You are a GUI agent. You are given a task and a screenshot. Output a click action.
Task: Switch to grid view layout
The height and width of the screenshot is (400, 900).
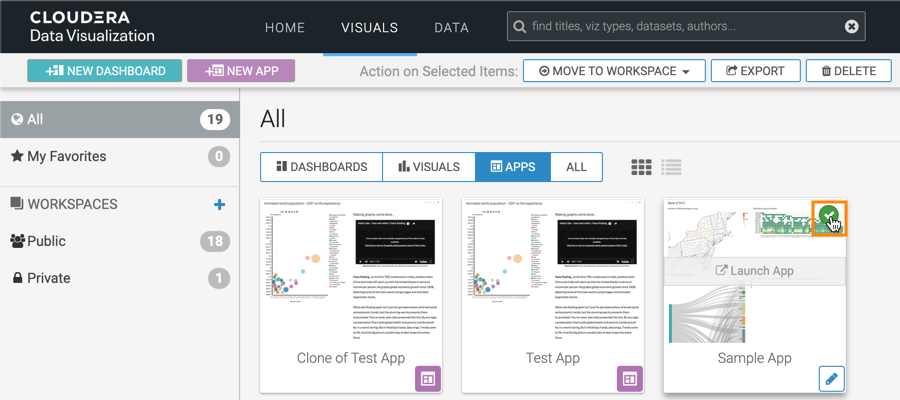point(642,167)
